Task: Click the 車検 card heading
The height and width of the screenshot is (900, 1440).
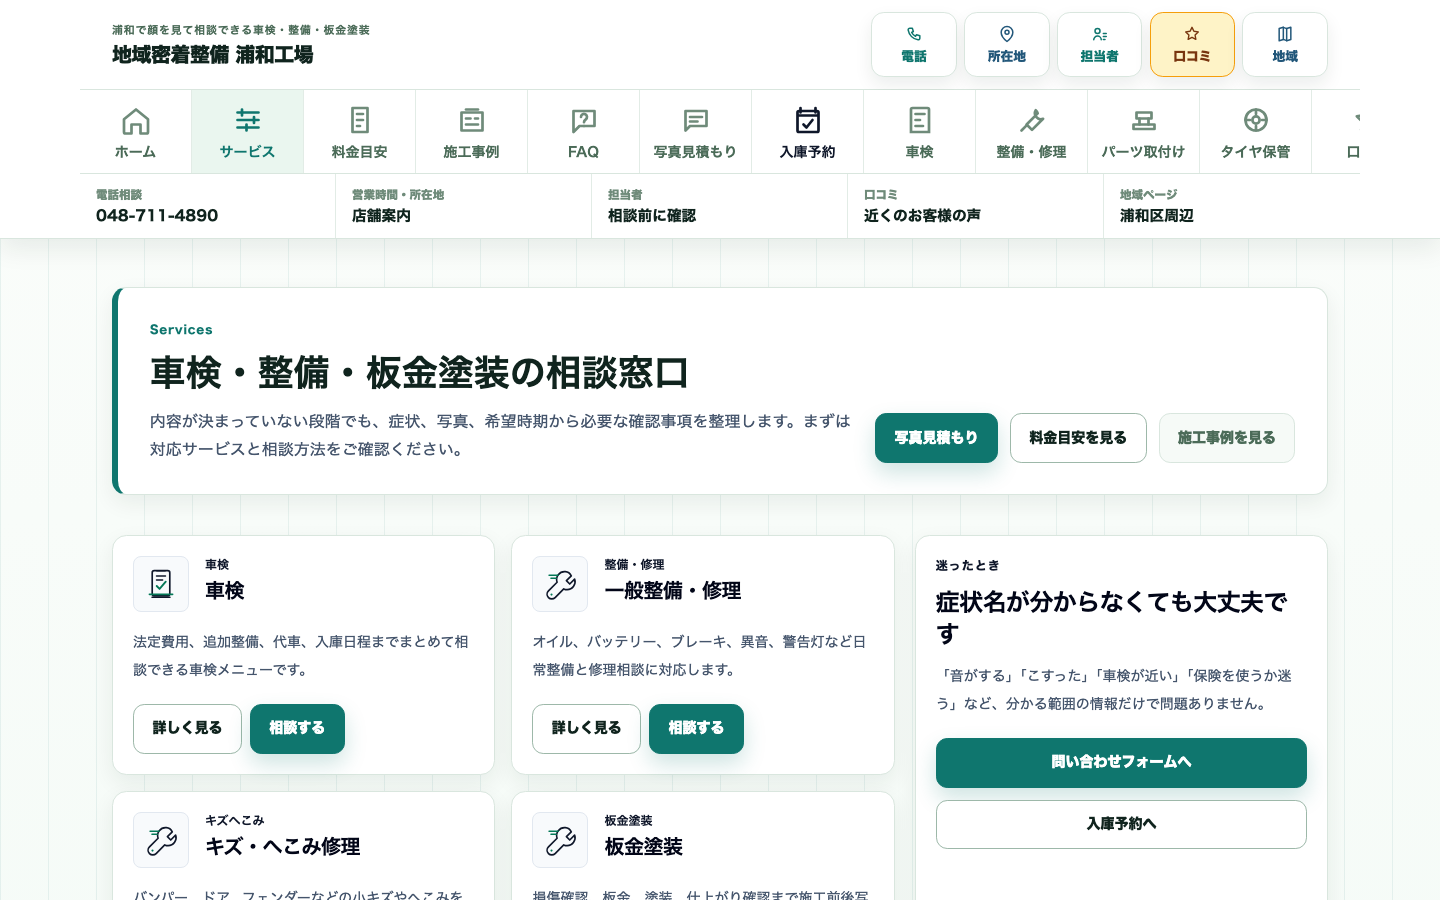Action: click(x=225, y=591)
